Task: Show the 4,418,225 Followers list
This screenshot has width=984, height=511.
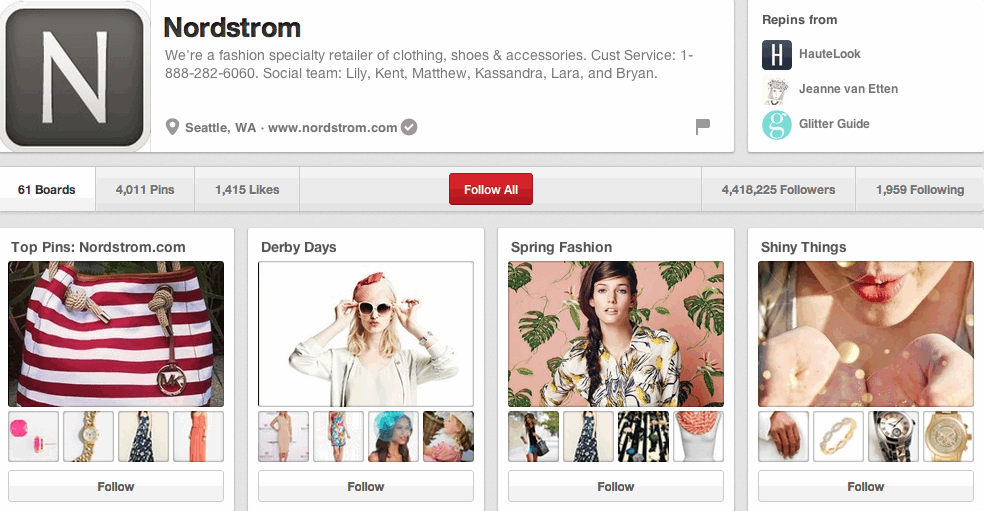Action: pyautogui.click(x=778, y=189)
